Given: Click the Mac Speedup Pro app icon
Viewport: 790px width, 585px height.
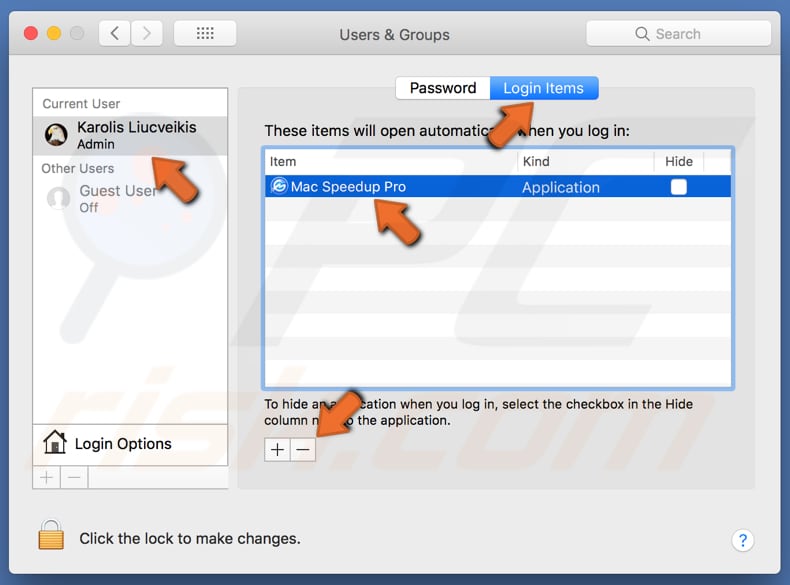Looking at the screenshot, I should pos(279,186).
